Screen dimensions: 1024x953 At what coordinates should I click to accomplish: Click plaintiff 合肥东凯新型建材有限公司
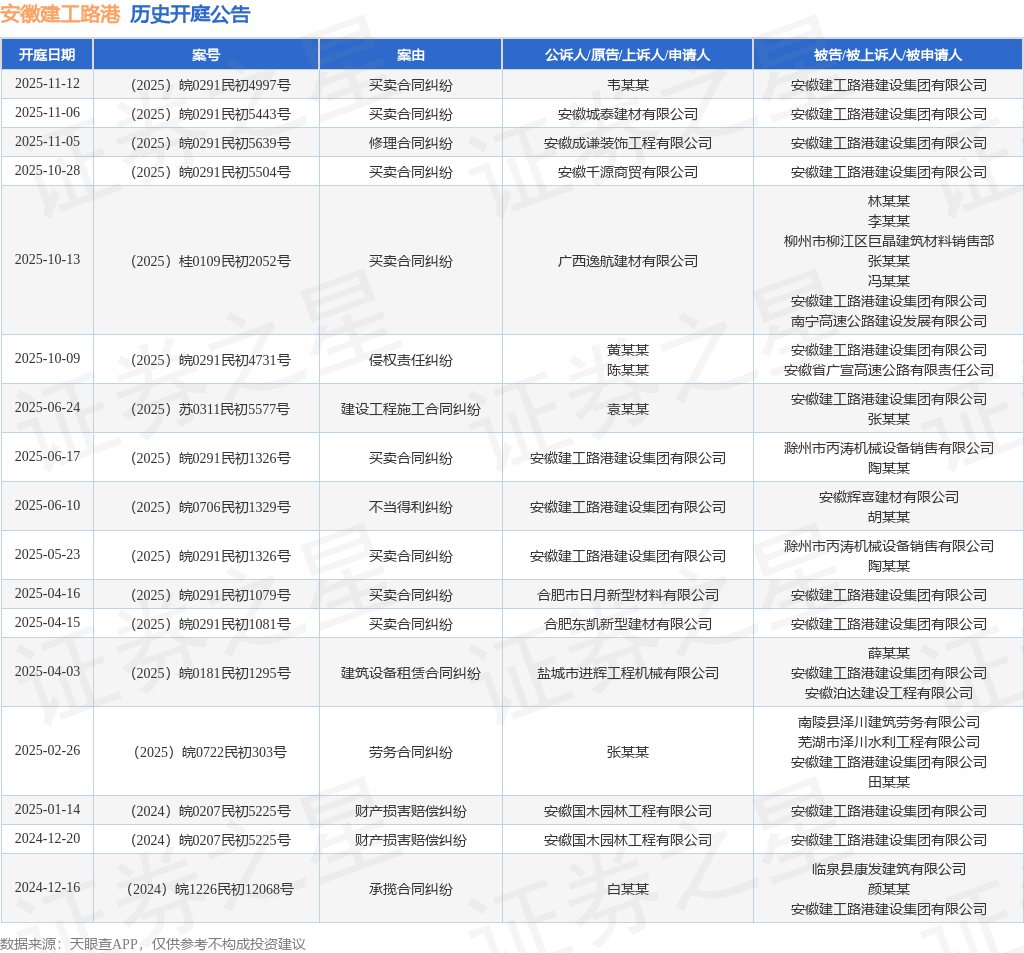[x=628, y=624]
